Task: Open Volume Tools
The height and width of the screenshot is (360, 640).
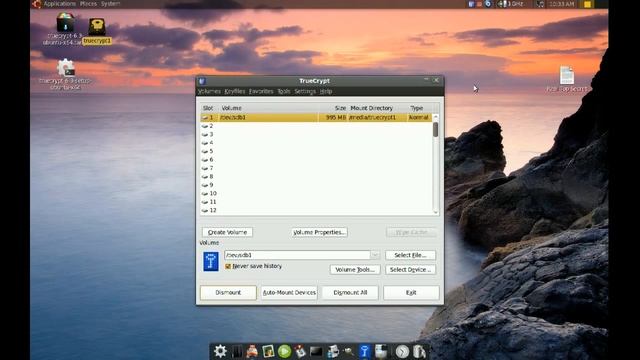Action: click(x=355, y=270)
